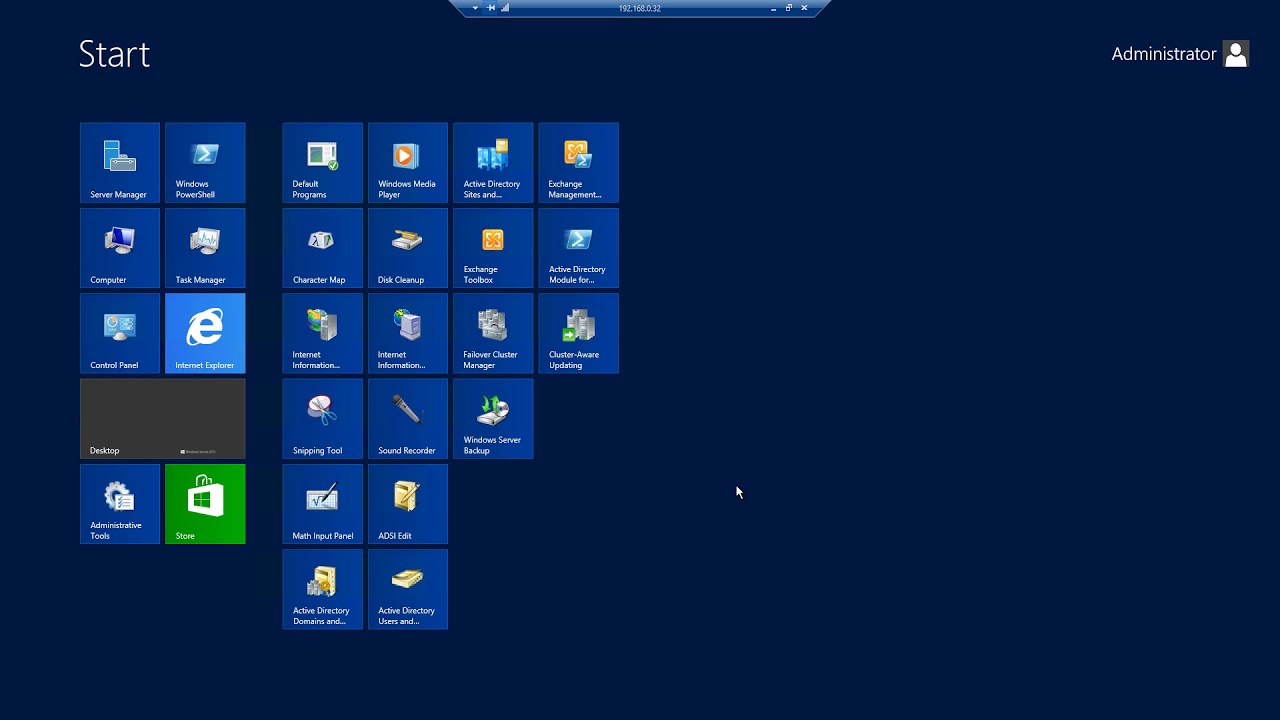Launch Exchange Management Shell tile
Screen dimensions: 1280x720
579,163
